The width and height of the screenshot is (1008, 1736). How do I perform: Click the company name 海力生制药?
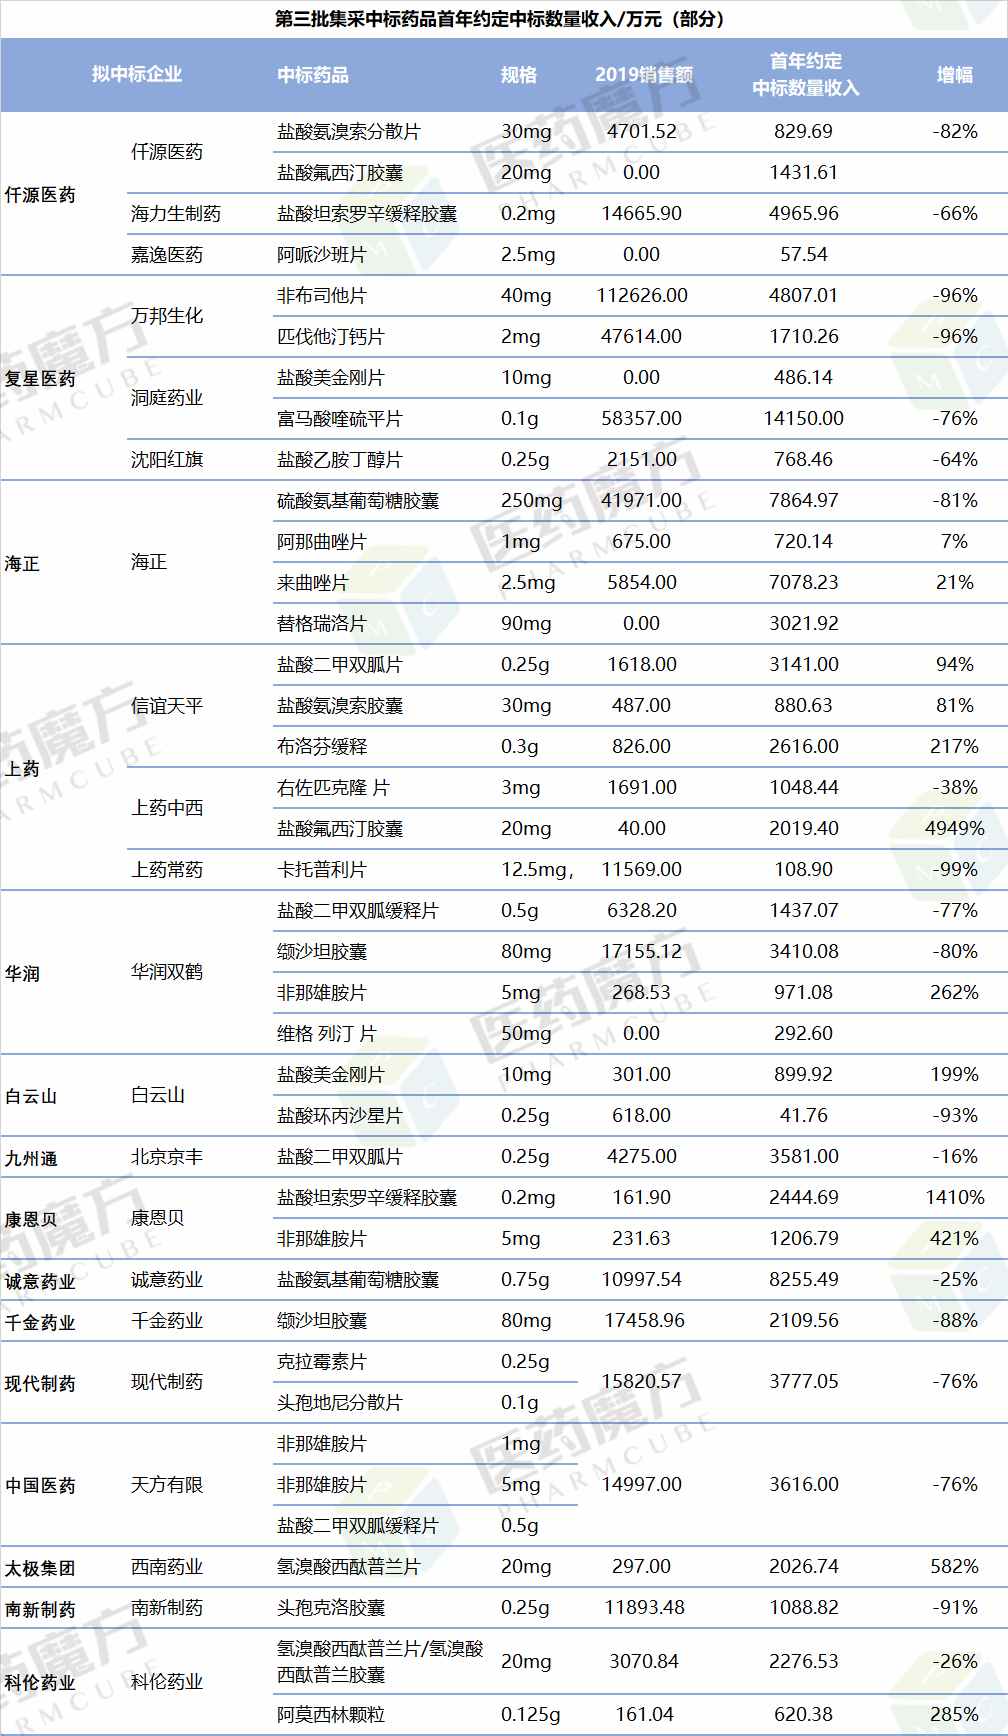tap(176, 214)
